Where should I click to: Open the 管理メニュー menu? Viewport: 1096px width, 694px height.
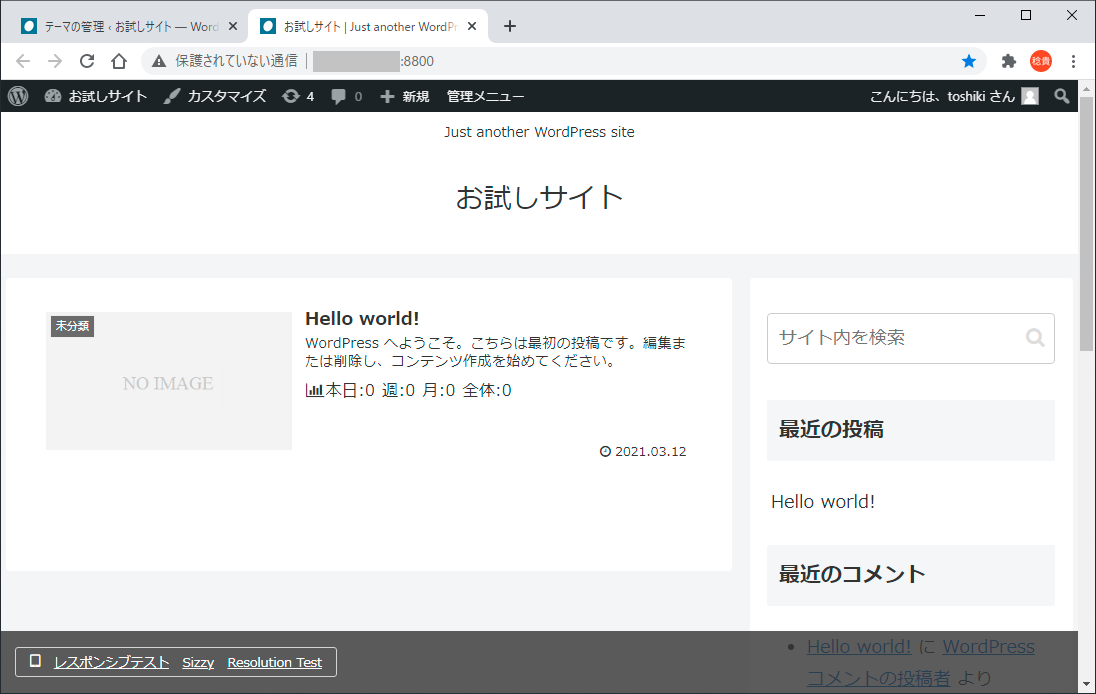pos(485,96)
